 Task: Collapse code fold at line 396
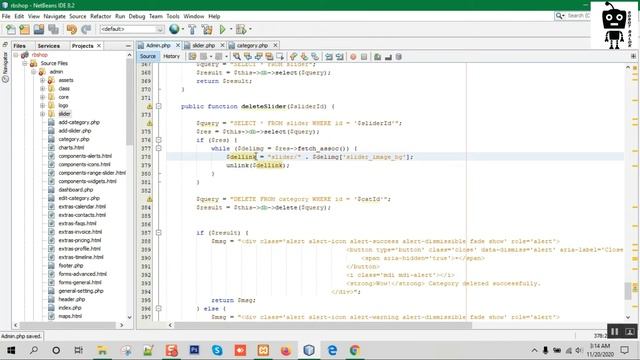pyautogui.click(x=159, y=309)
